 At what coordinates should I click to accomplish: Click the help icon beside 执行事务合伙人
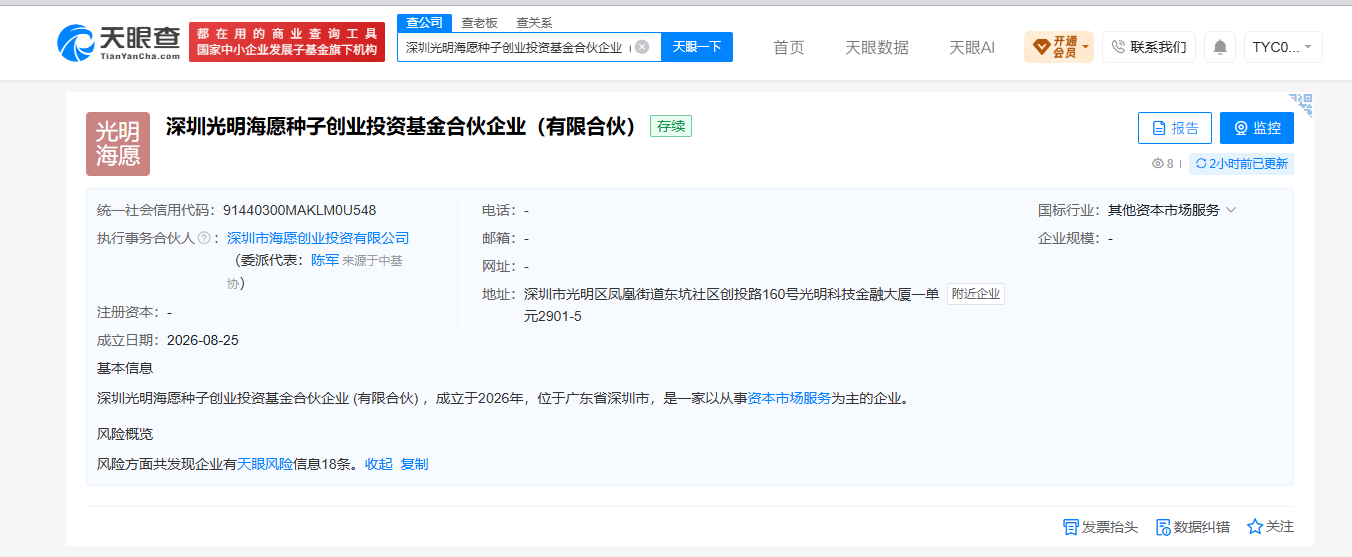204,238
